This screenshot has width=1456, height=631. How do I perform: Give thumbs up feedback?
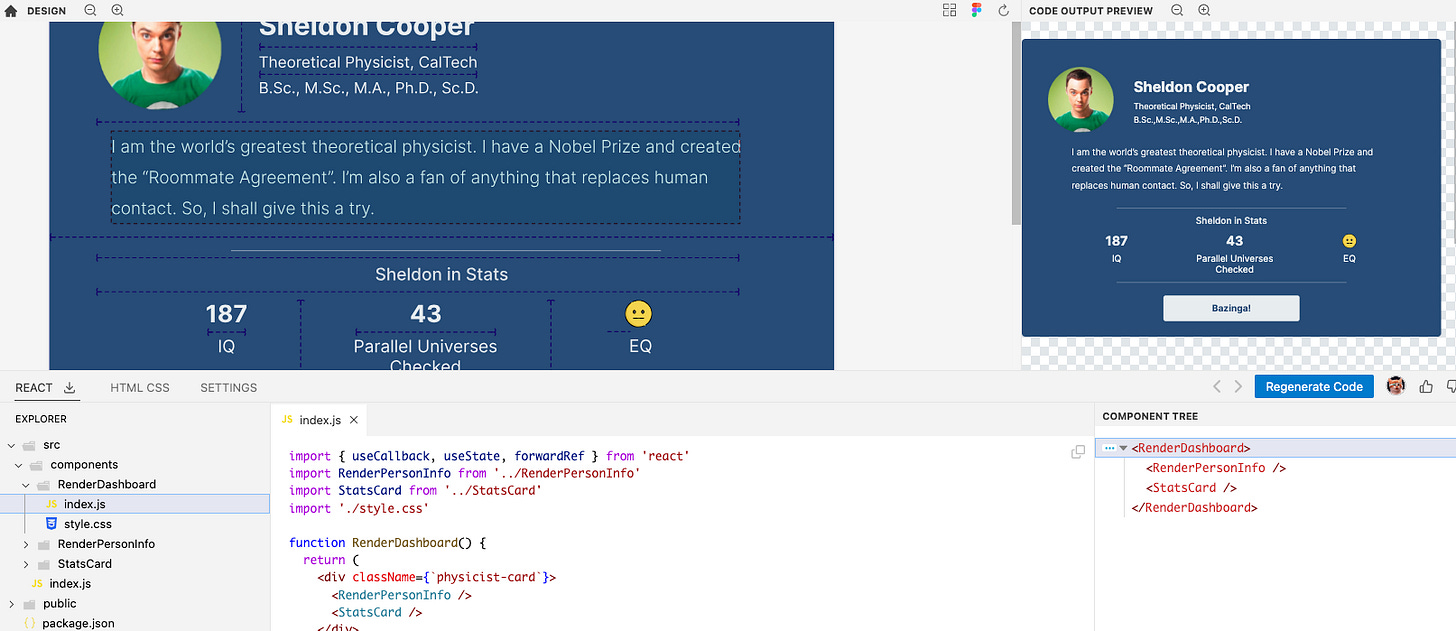[x=1426, y=386]
